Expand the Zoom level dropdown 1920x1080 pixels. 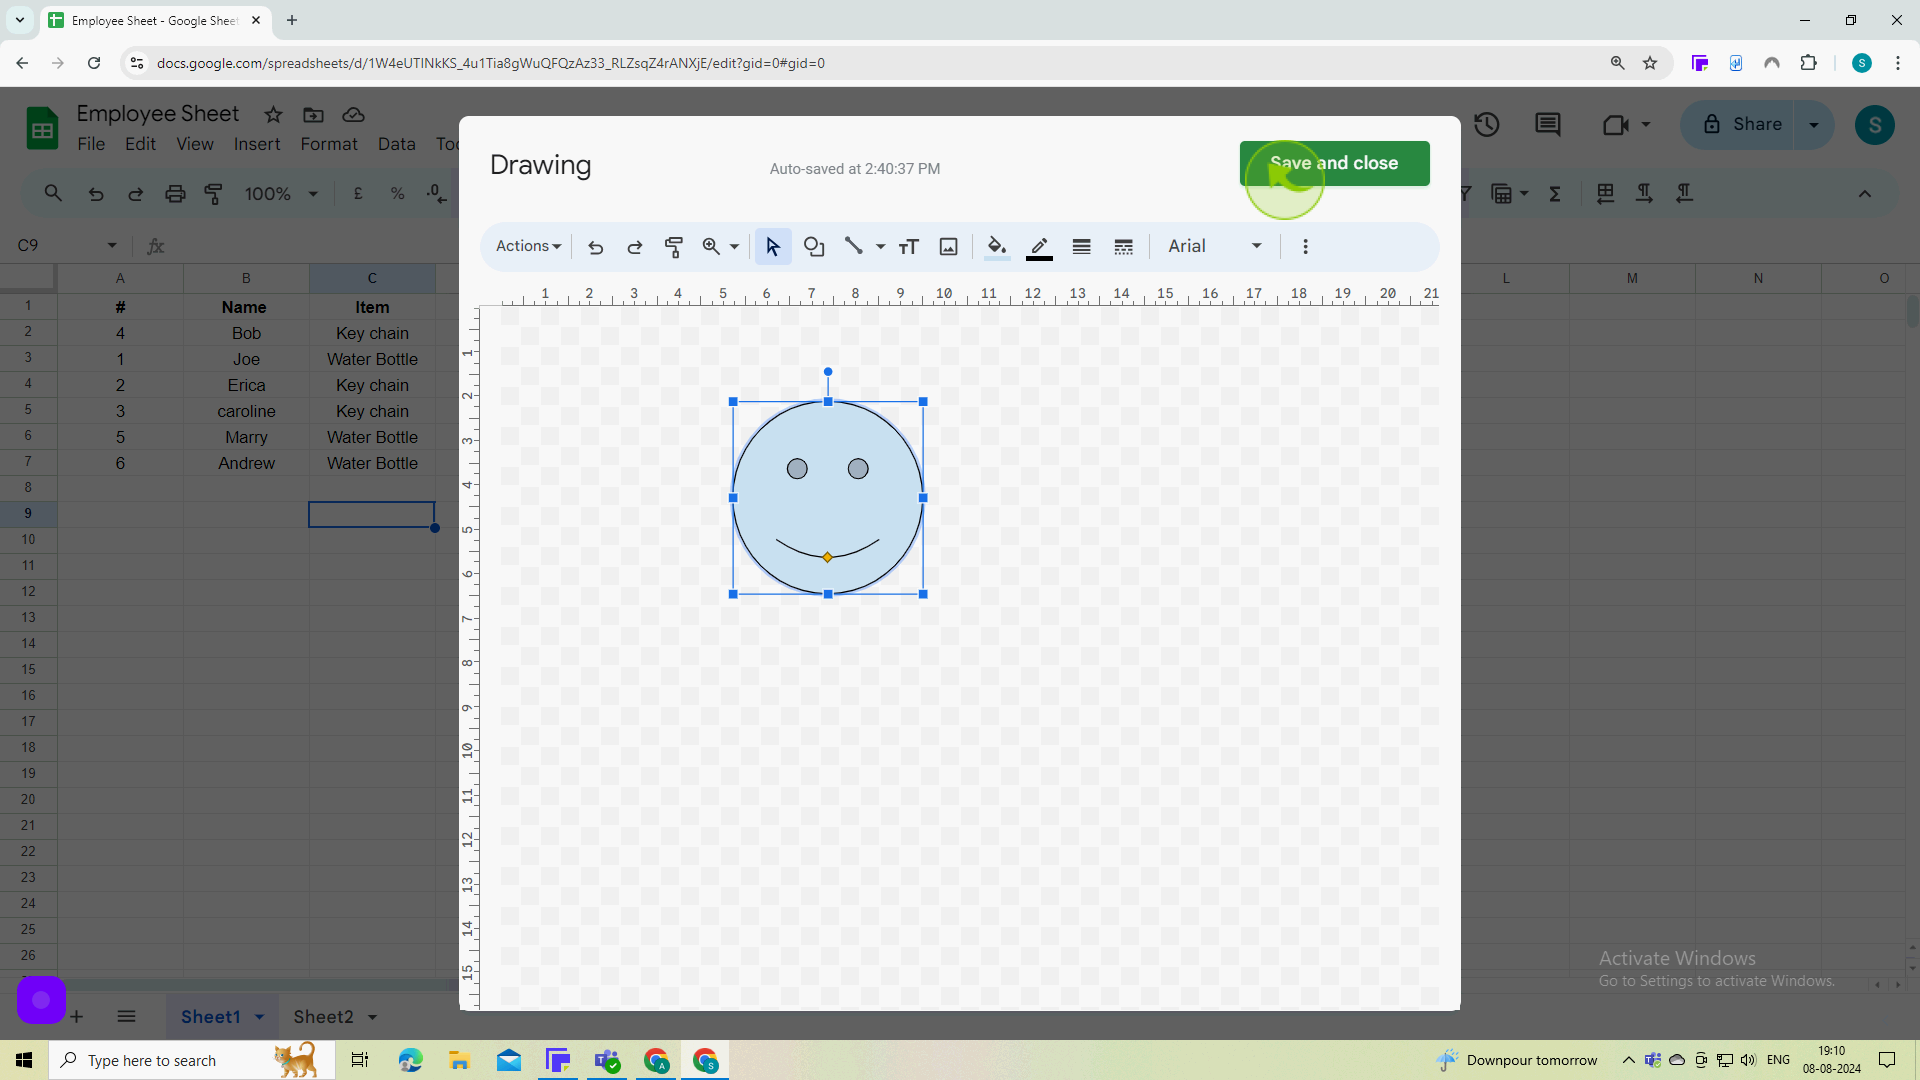click(x=737, y=247)
